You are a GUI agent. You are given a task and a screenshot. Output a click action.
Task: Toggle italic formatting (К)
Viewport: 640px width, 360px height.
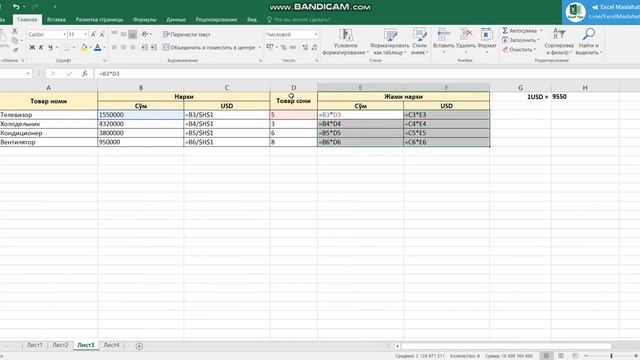41,48
